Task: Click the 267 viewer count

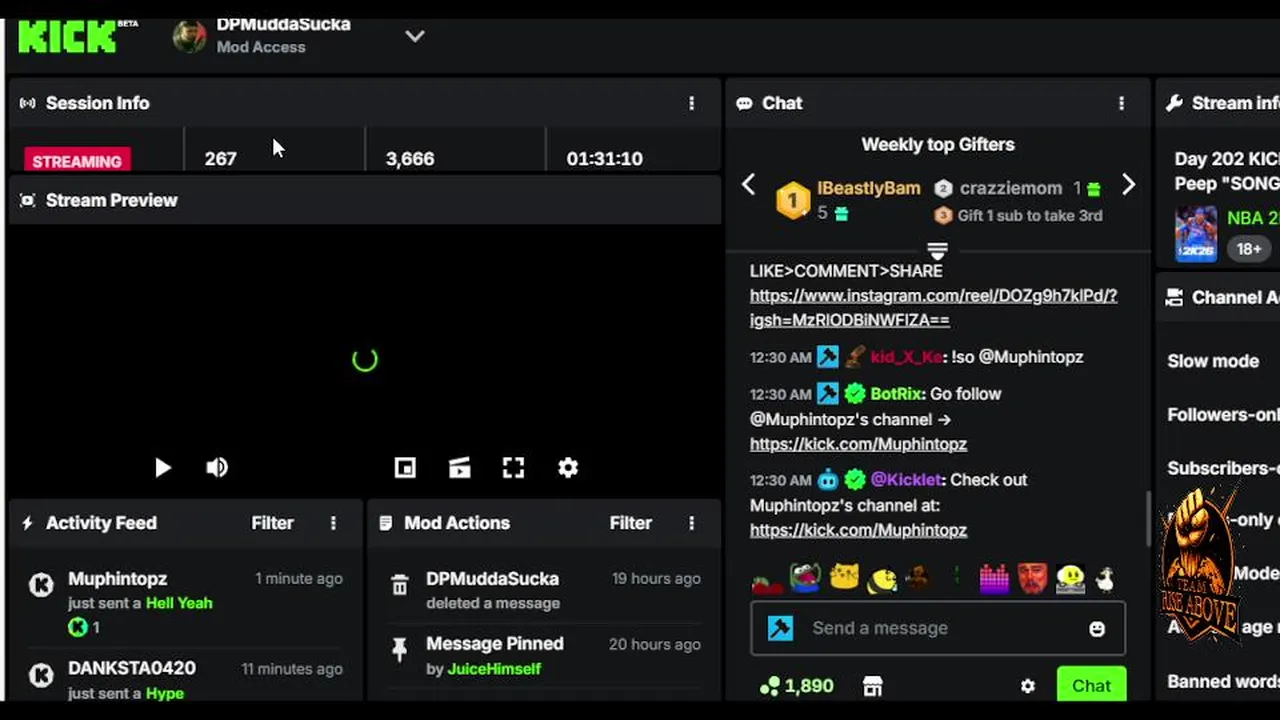Action: [220, 159]
